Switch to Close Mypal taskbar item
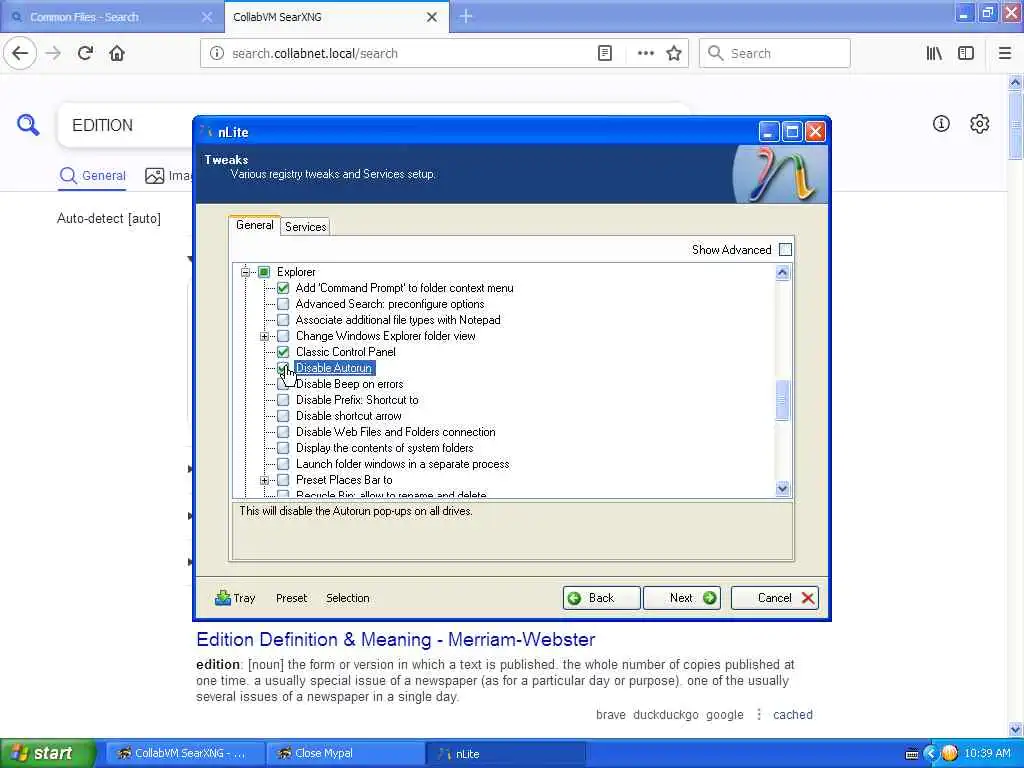 345,753
